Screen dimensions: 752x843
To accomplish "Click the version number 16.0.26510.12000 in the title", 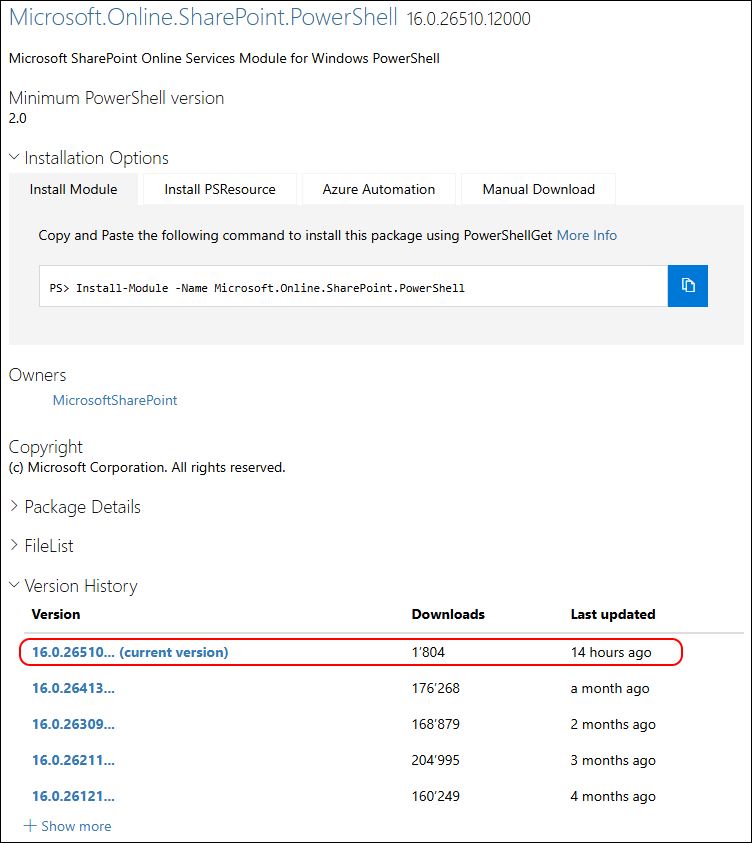I will pos(469,19).
